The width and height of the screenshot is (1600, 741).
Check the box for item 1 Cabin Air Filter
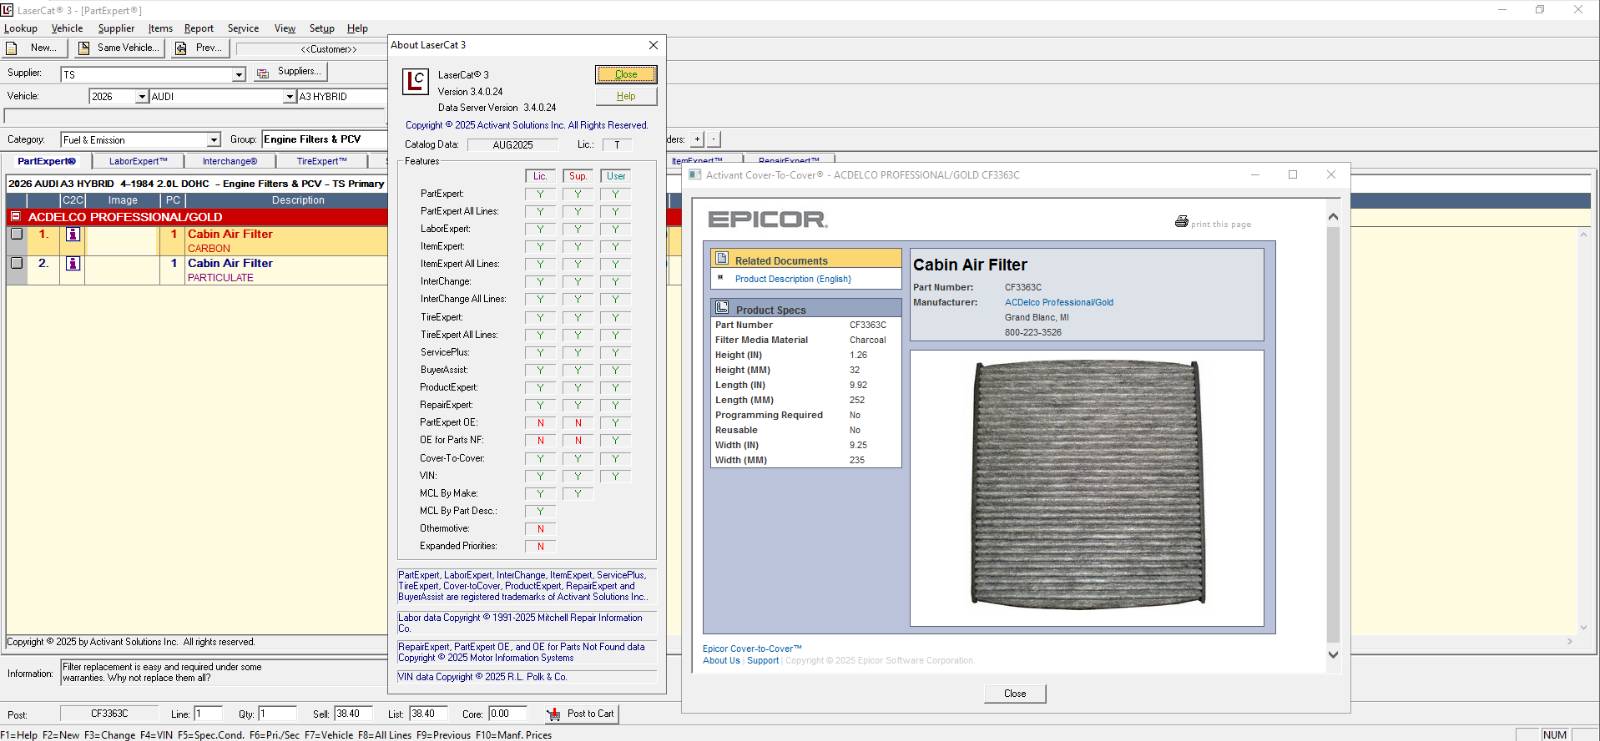(x=16, y=235)
